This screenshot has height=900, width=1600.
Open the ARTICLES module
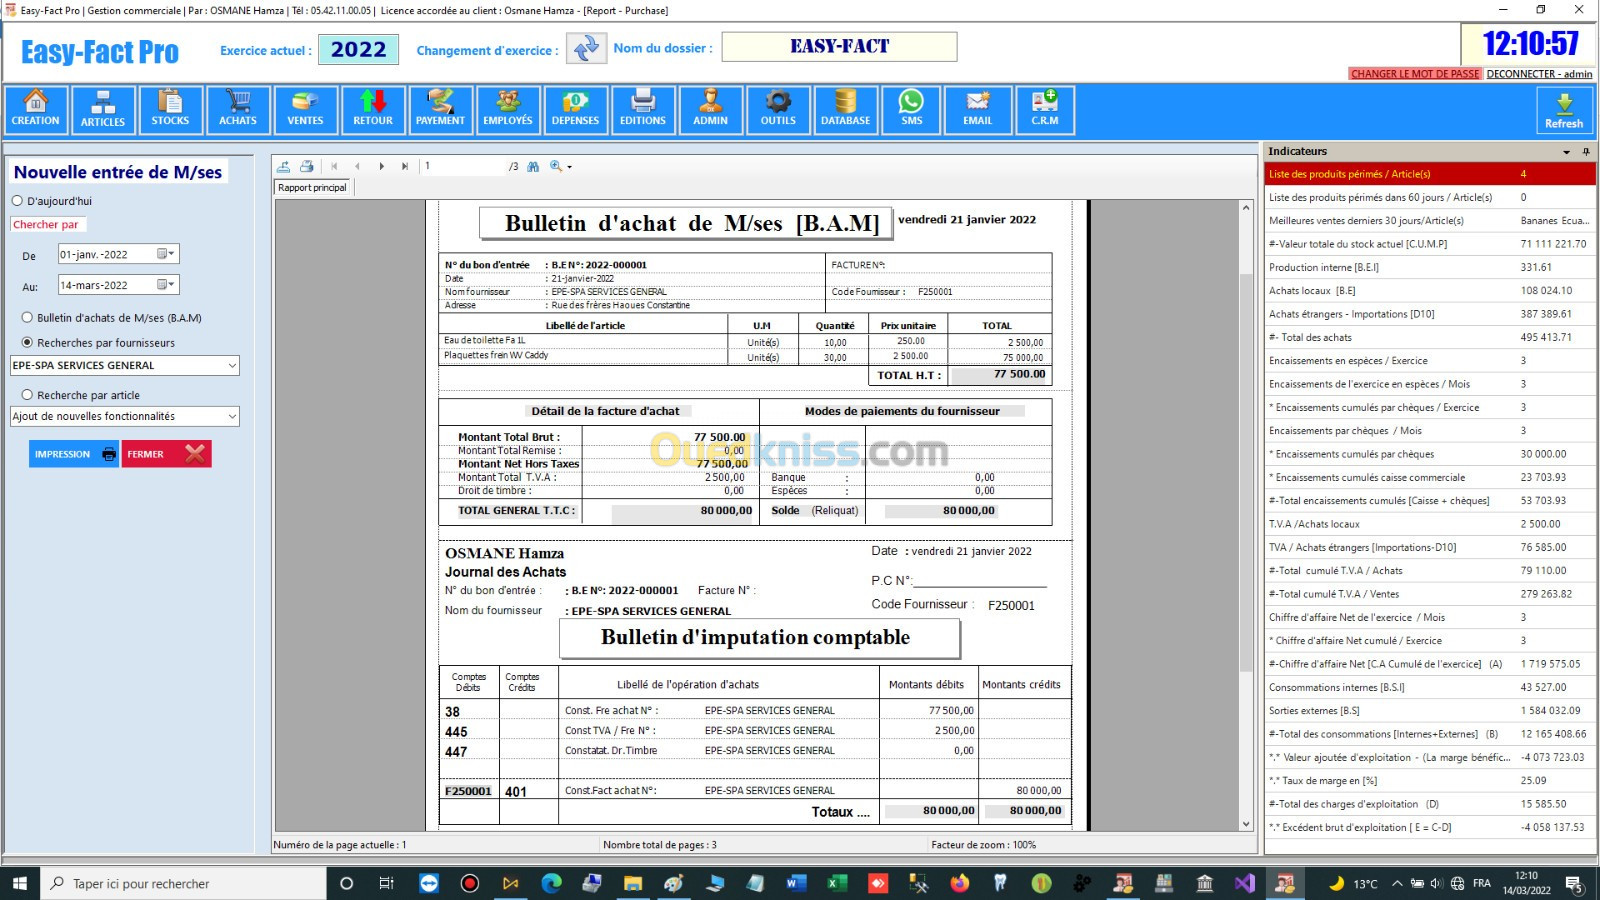[103, 110]
